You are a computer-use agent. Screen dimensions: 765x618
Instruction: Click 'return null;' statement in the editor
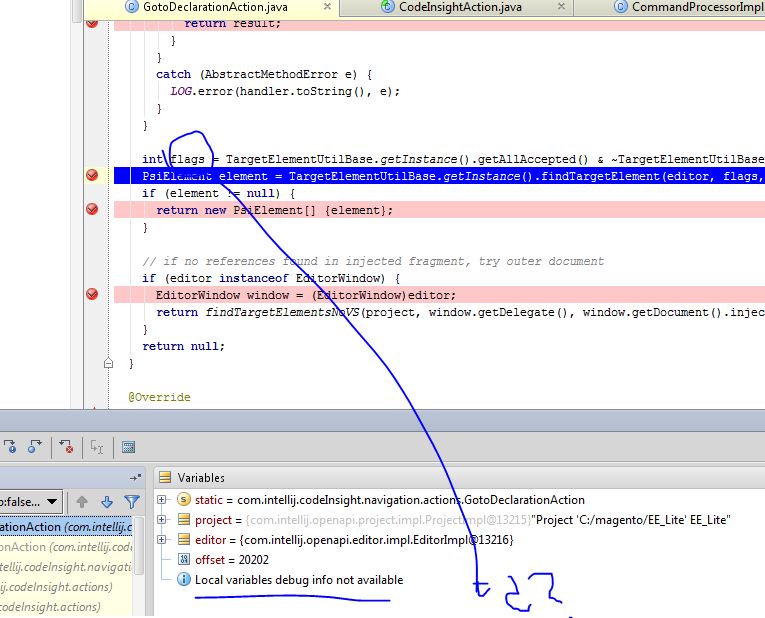click(x=183, y=346)
